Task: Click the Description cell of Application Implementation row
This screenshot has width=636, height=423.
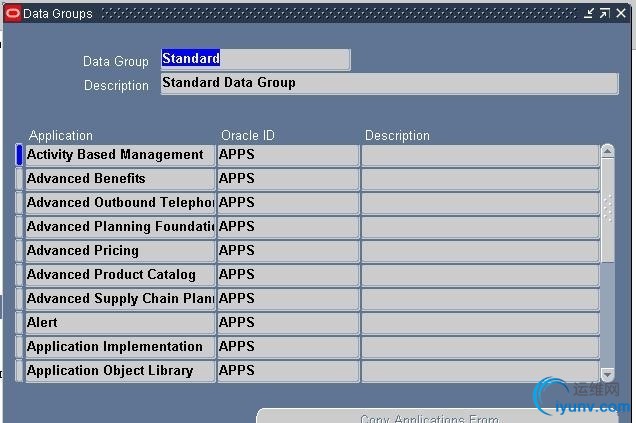Action: 481,347
